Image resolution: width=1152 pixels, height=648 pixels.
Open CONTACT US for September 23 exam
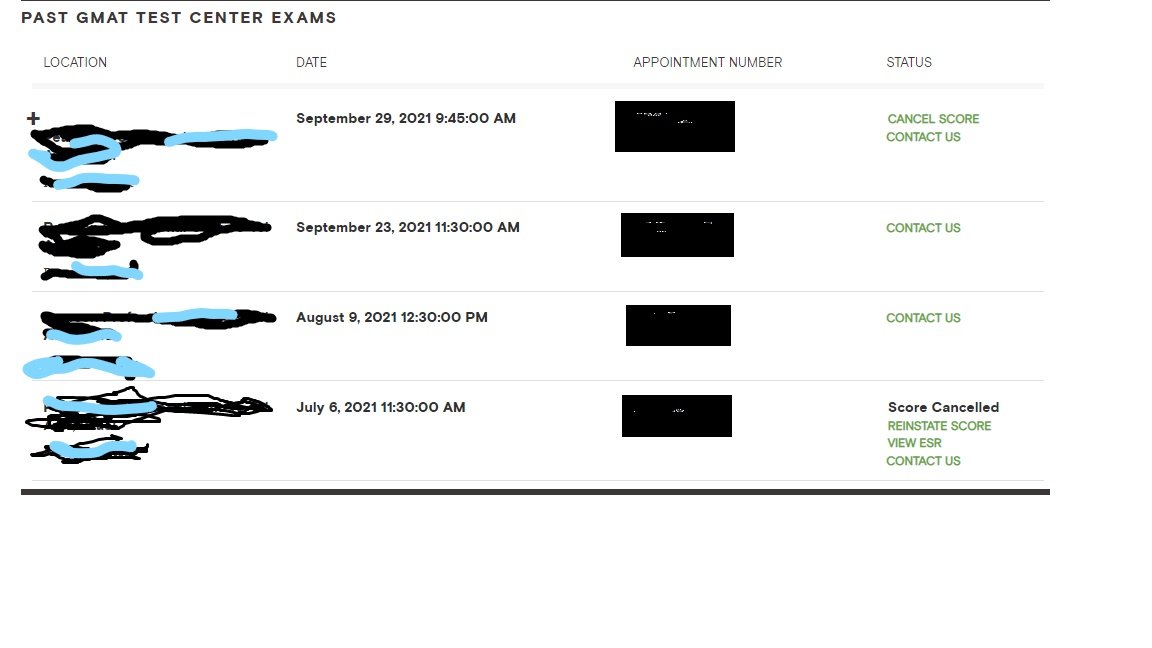pos(923,228)
